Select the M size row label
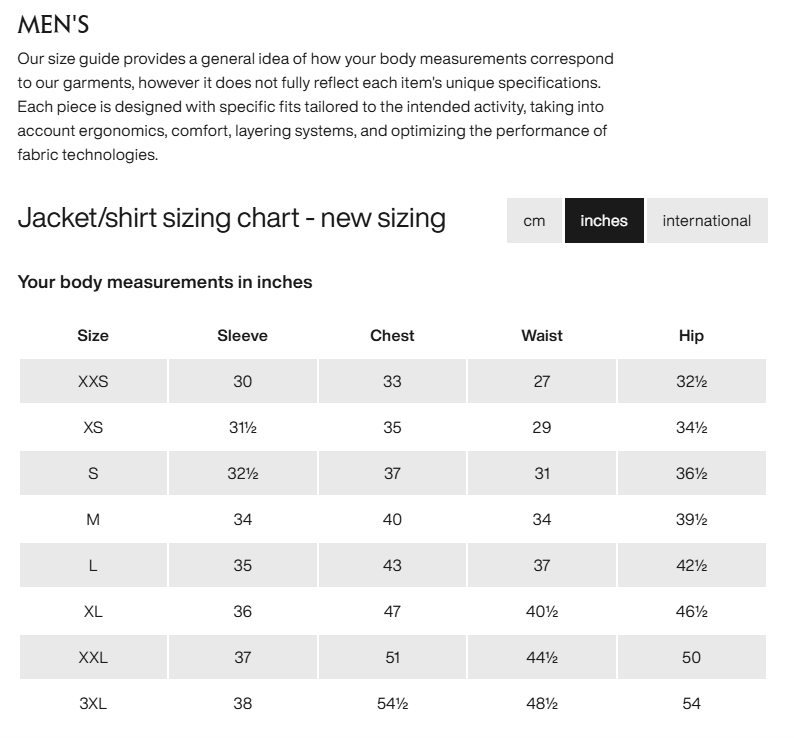The image size is (794, 738). coord(93,520)
